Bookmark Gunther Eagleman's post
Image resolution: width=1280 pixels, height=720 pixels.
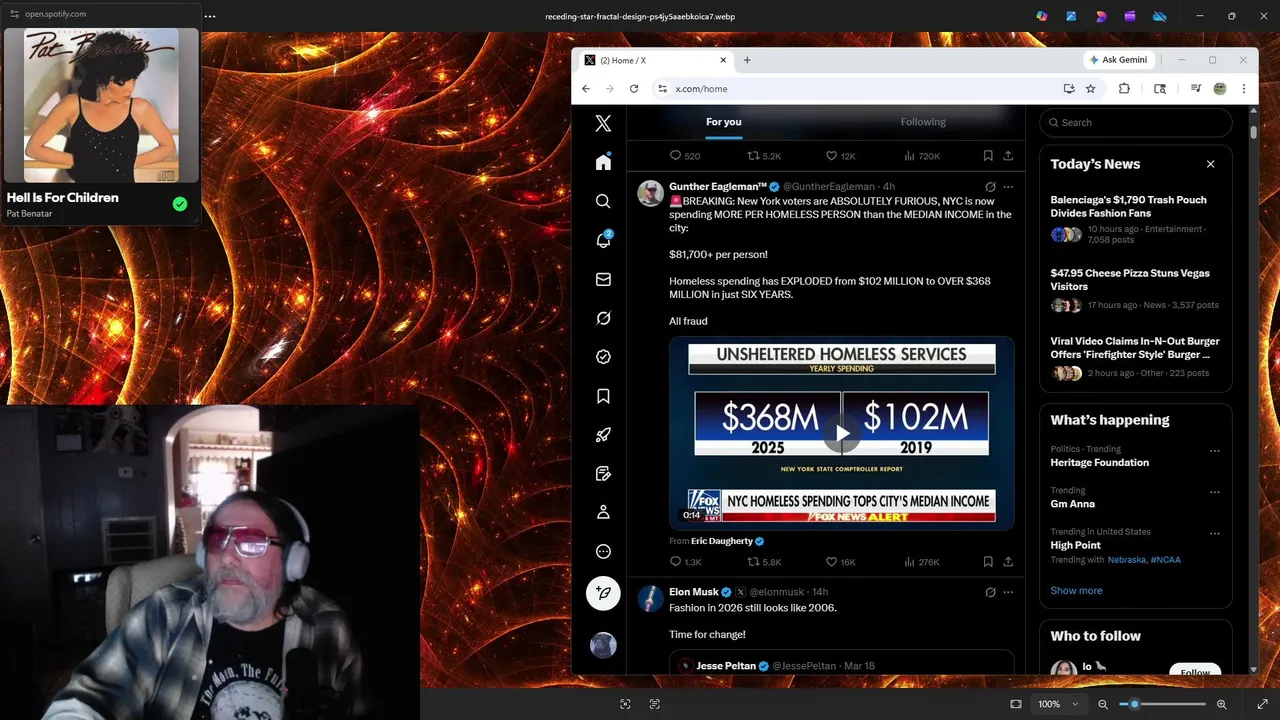coord(988,562)
